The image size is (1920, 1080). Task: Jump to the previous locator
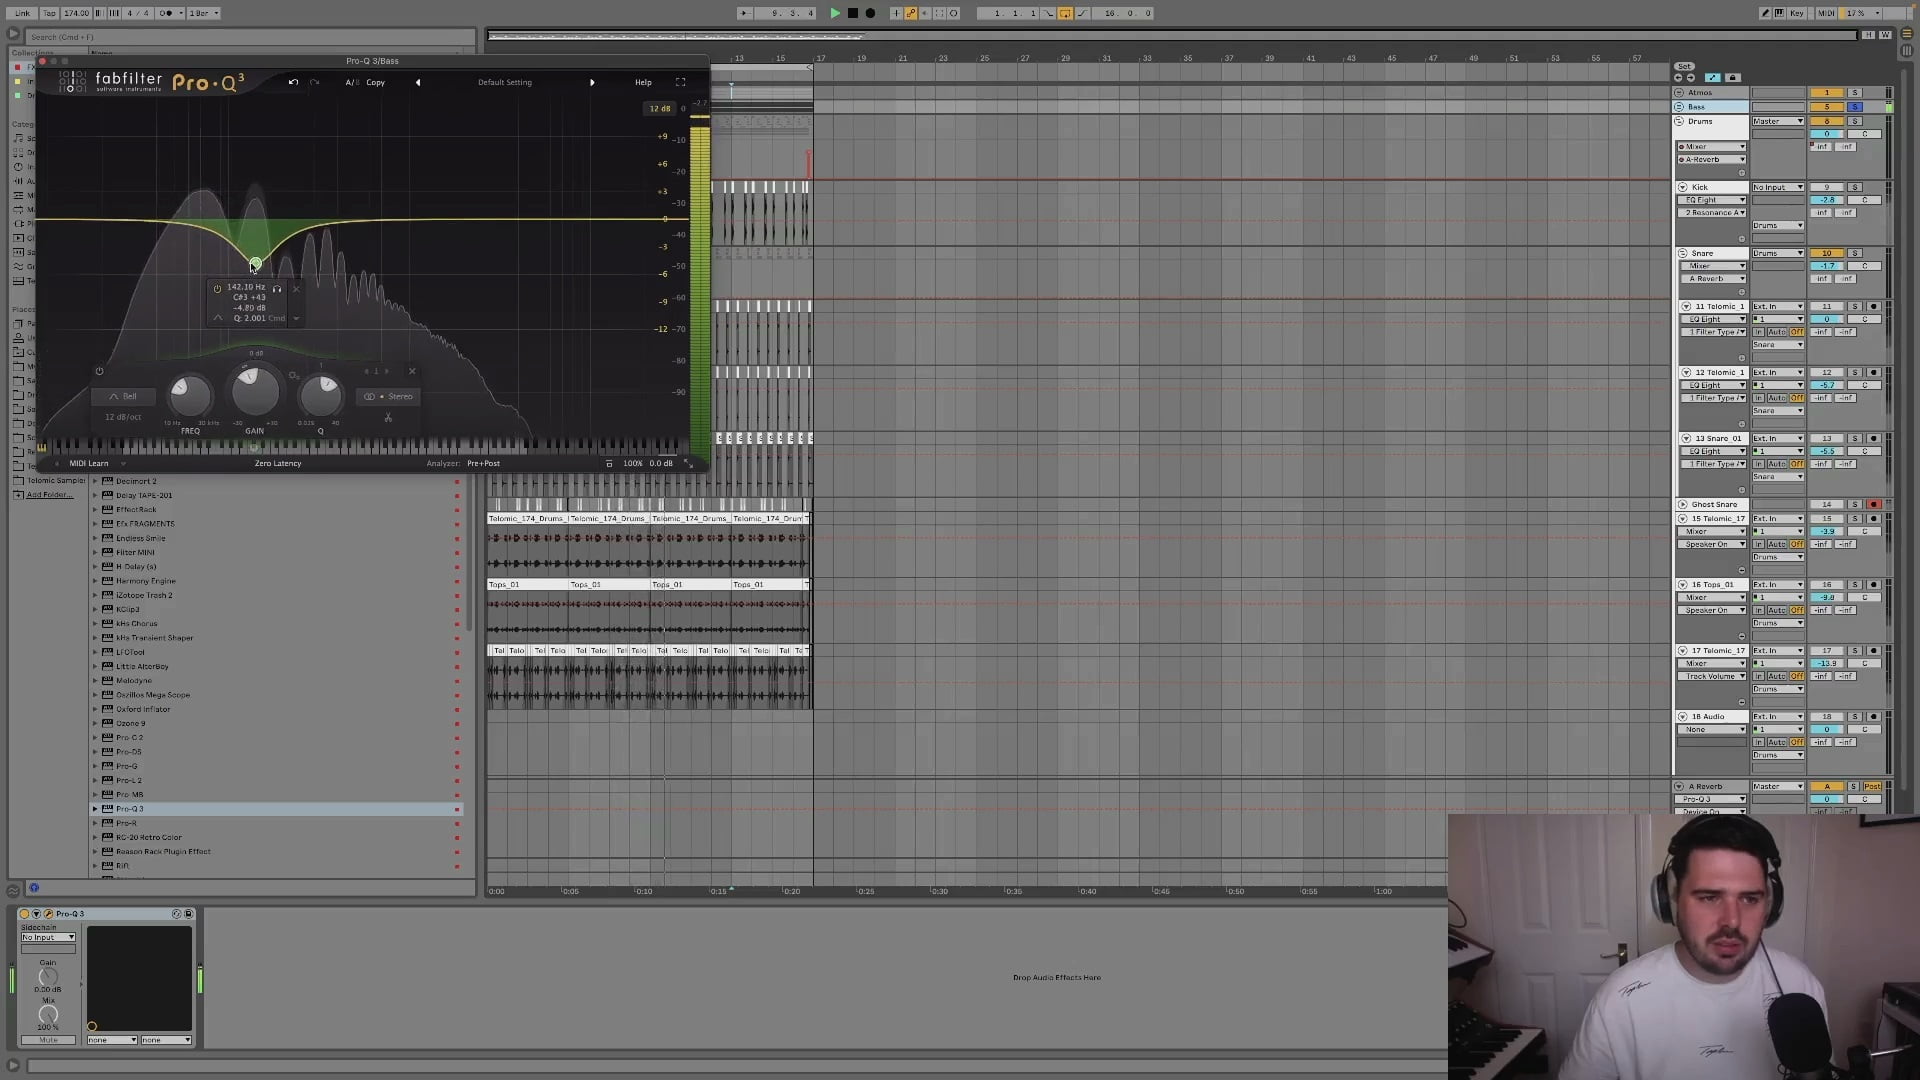1679,78
